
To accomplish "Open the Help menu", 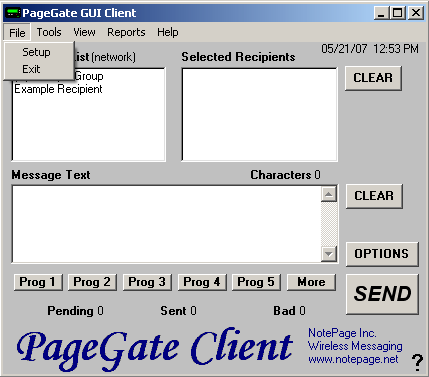I will tap(168, 32).
